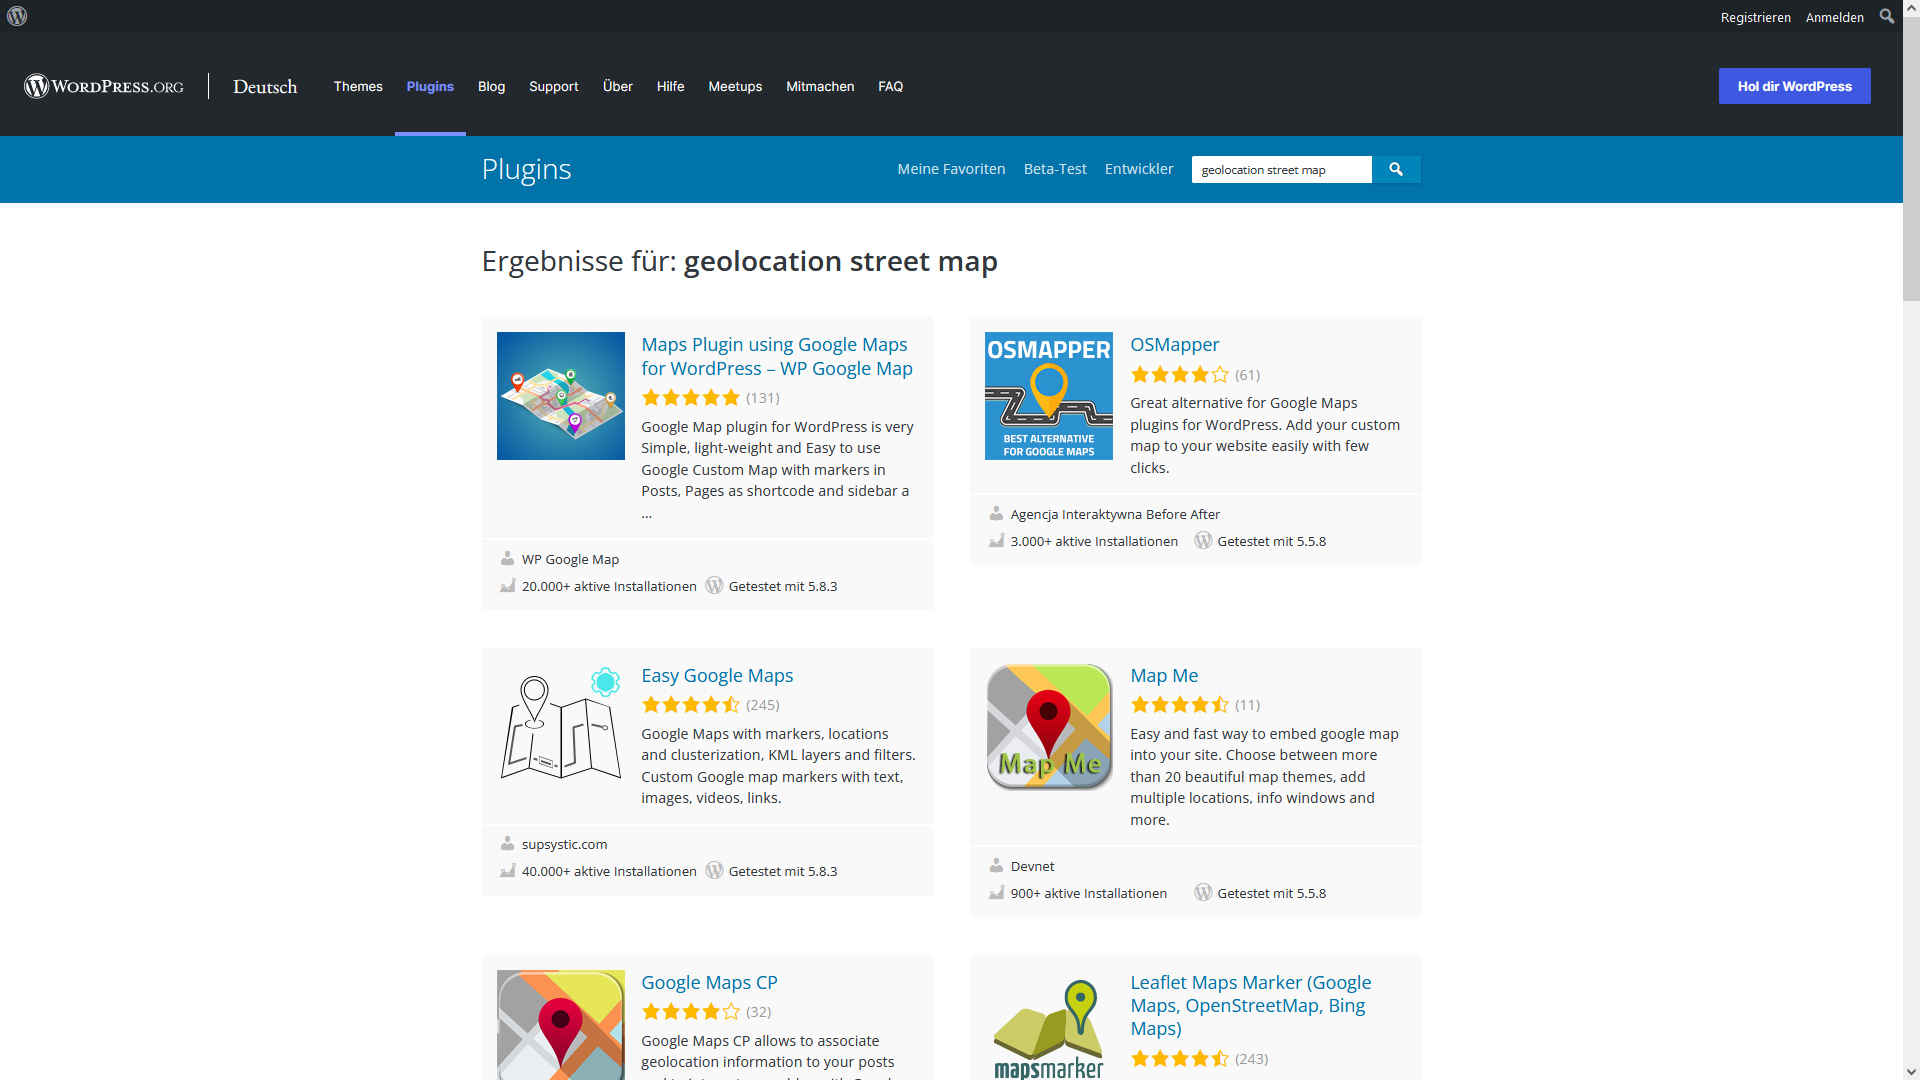The width and height of the screenshot is (1920, 1080).
Task: Open the OSMapper plugin thumbnail
Action: tap(1049, 396)
